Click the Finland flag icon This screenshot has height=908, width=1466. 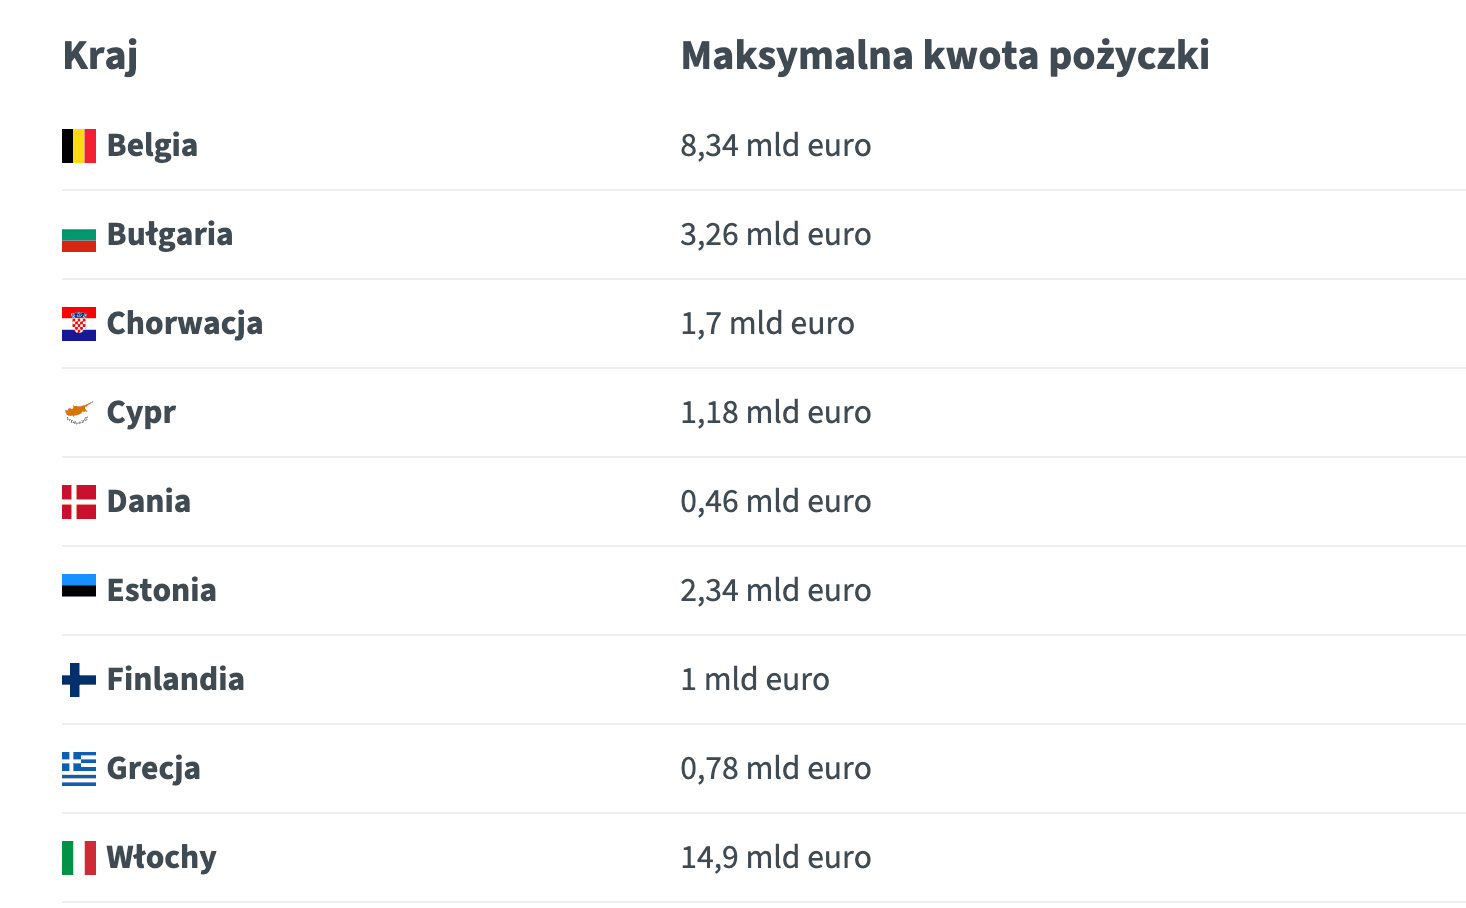[x=79, y=680]
